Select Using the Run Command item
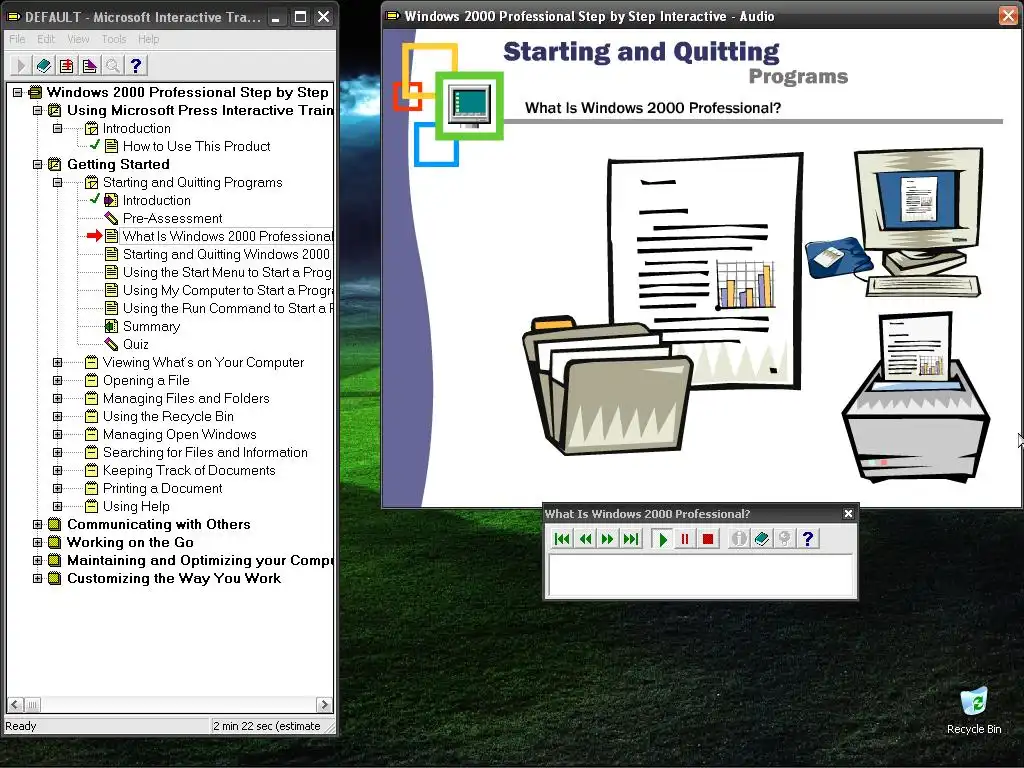The image size is (1024, 768). click(x=227, y=308)
